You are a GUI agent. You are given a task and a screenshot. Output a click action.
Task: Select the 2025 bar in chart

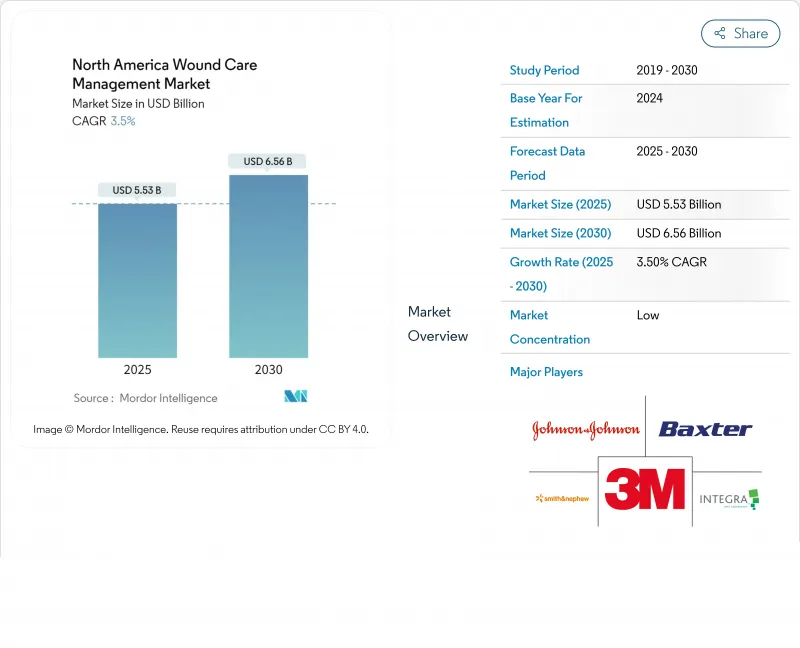[x=137, y=280]
